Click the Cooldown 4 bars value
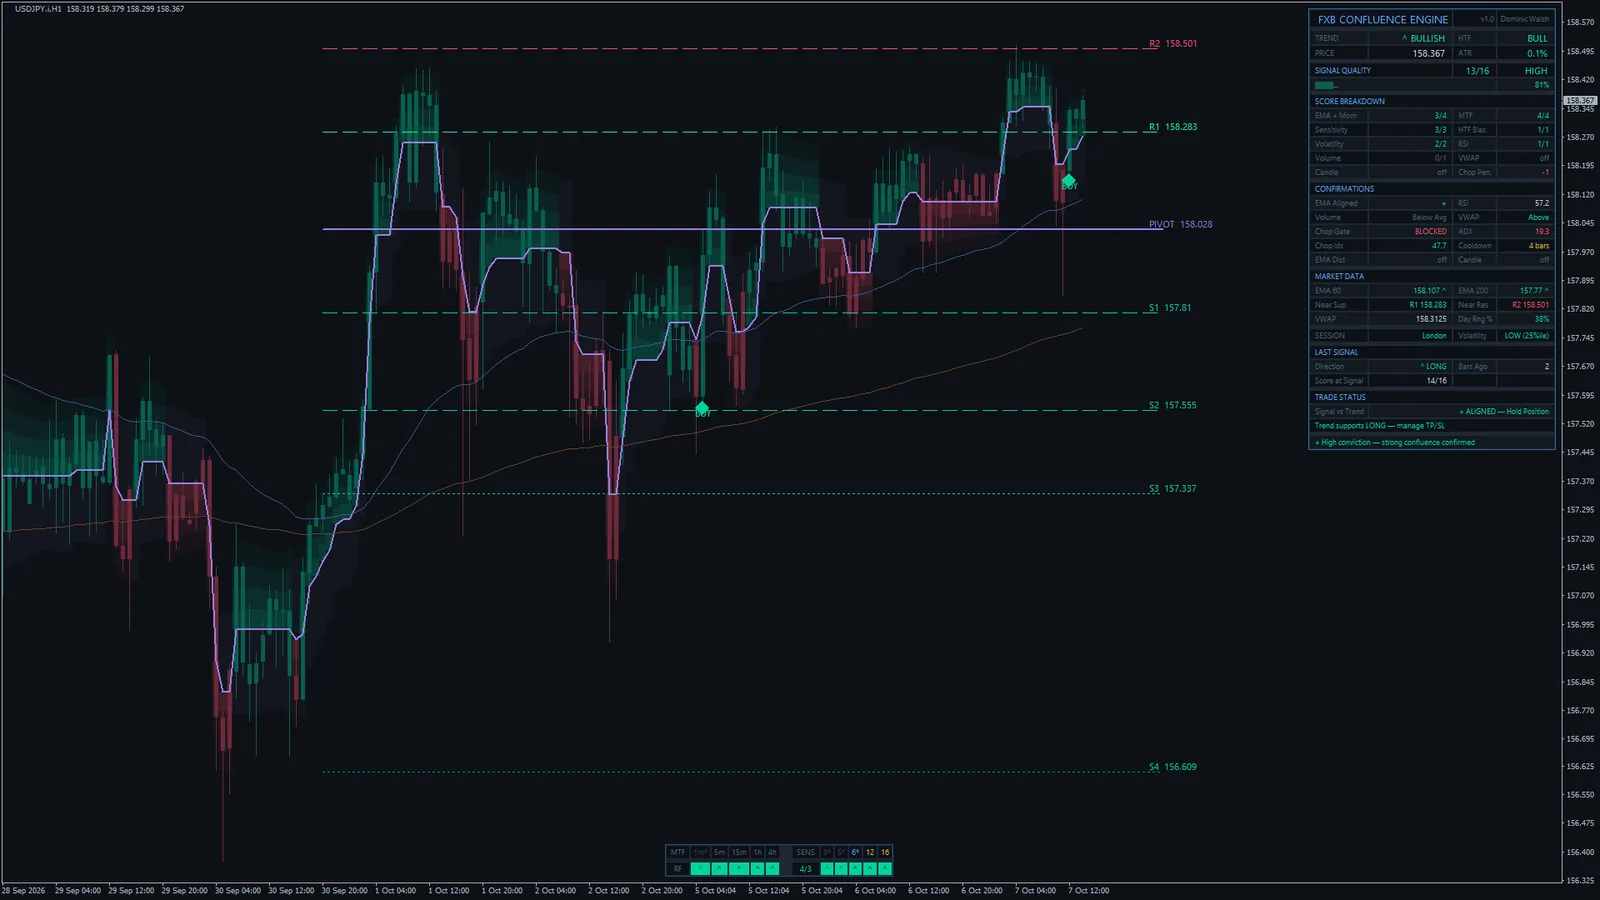Viewport: 1600px width, 900px height. (1538, 246)
